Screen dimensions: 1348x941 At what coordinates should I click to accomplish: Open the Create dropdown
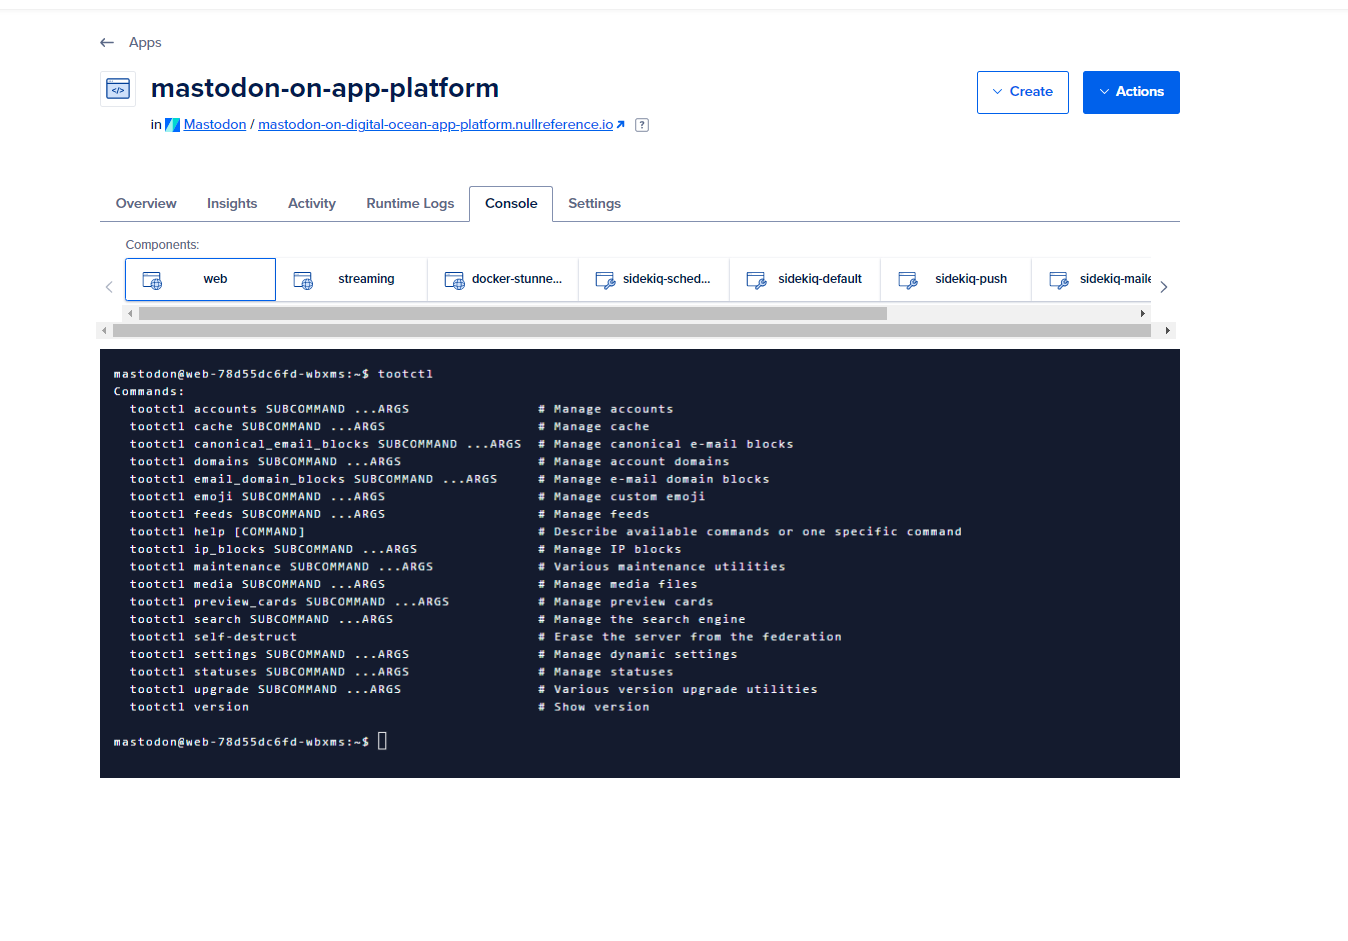pos(1022,92)
